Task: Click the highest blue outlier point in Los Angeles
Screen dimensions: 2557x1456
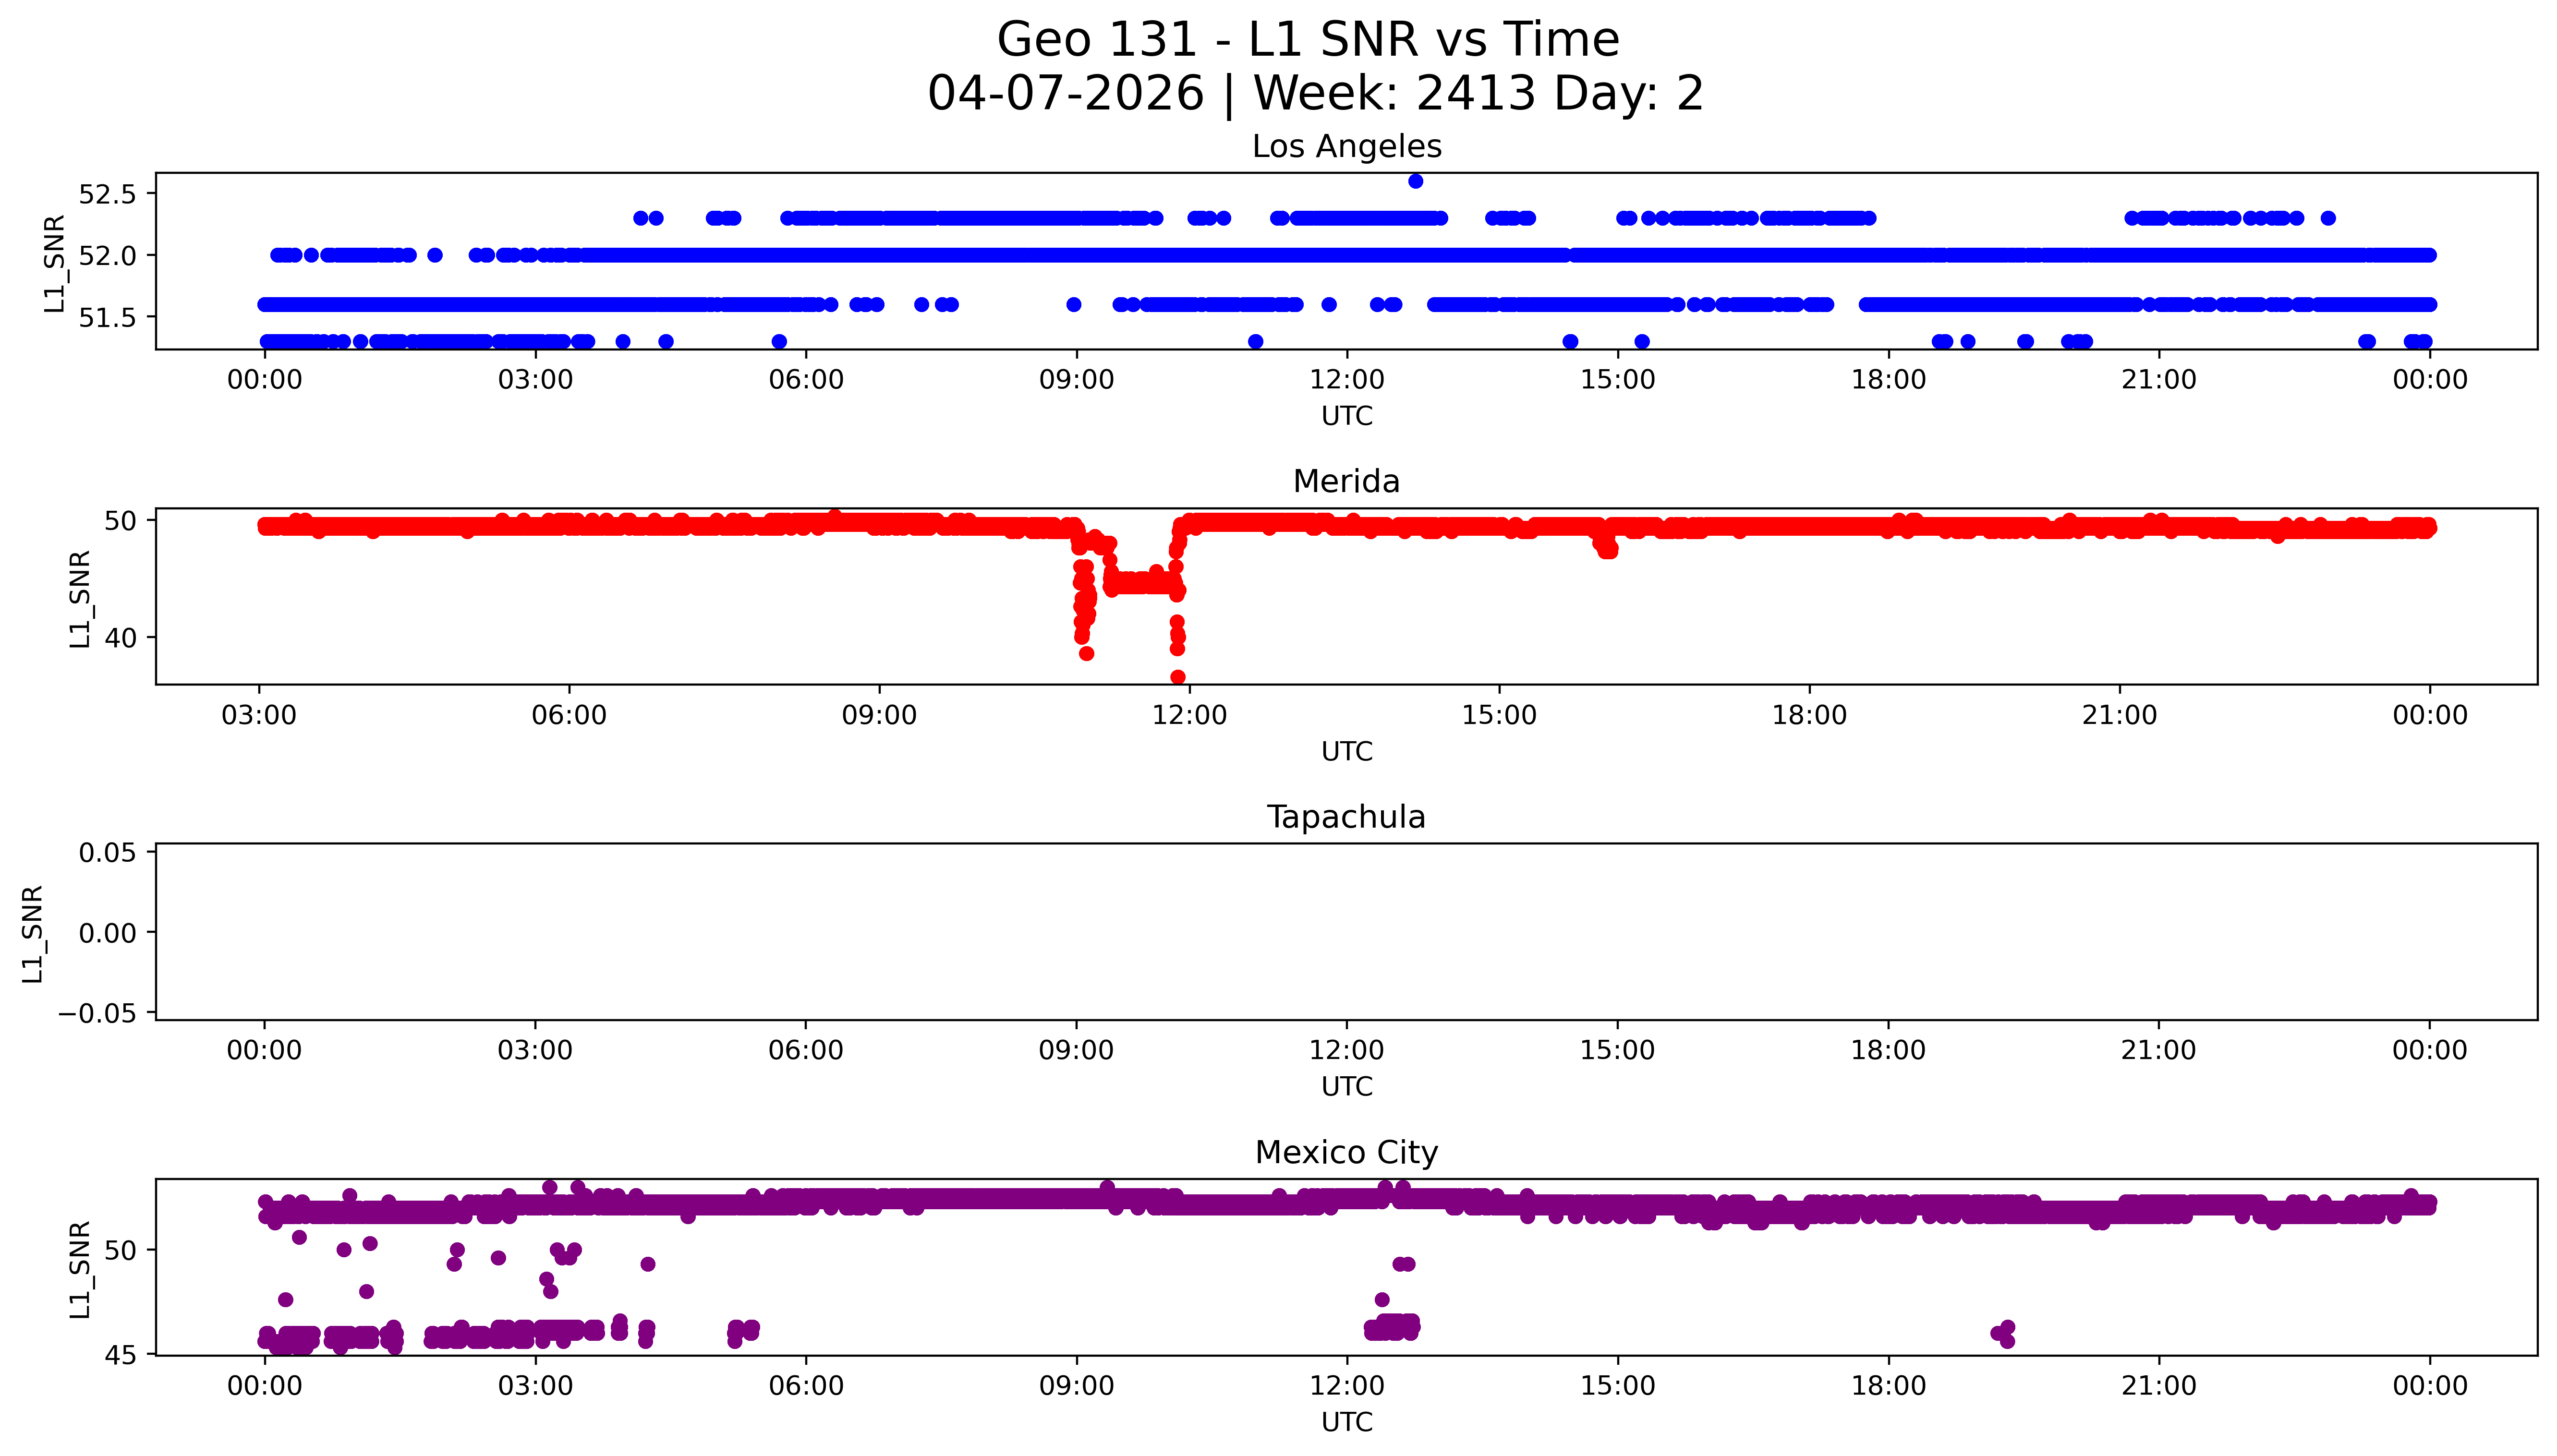Action: coord(1415,181)
